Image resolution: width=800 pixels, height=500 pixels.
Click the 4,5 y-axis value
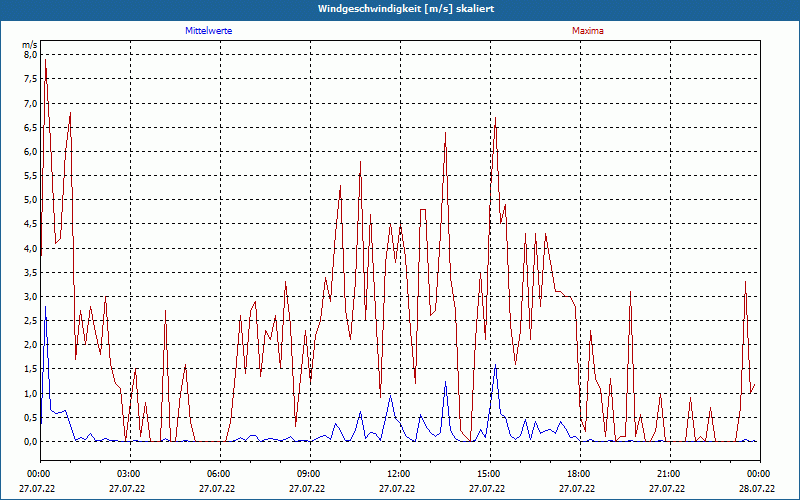point(30,224)
